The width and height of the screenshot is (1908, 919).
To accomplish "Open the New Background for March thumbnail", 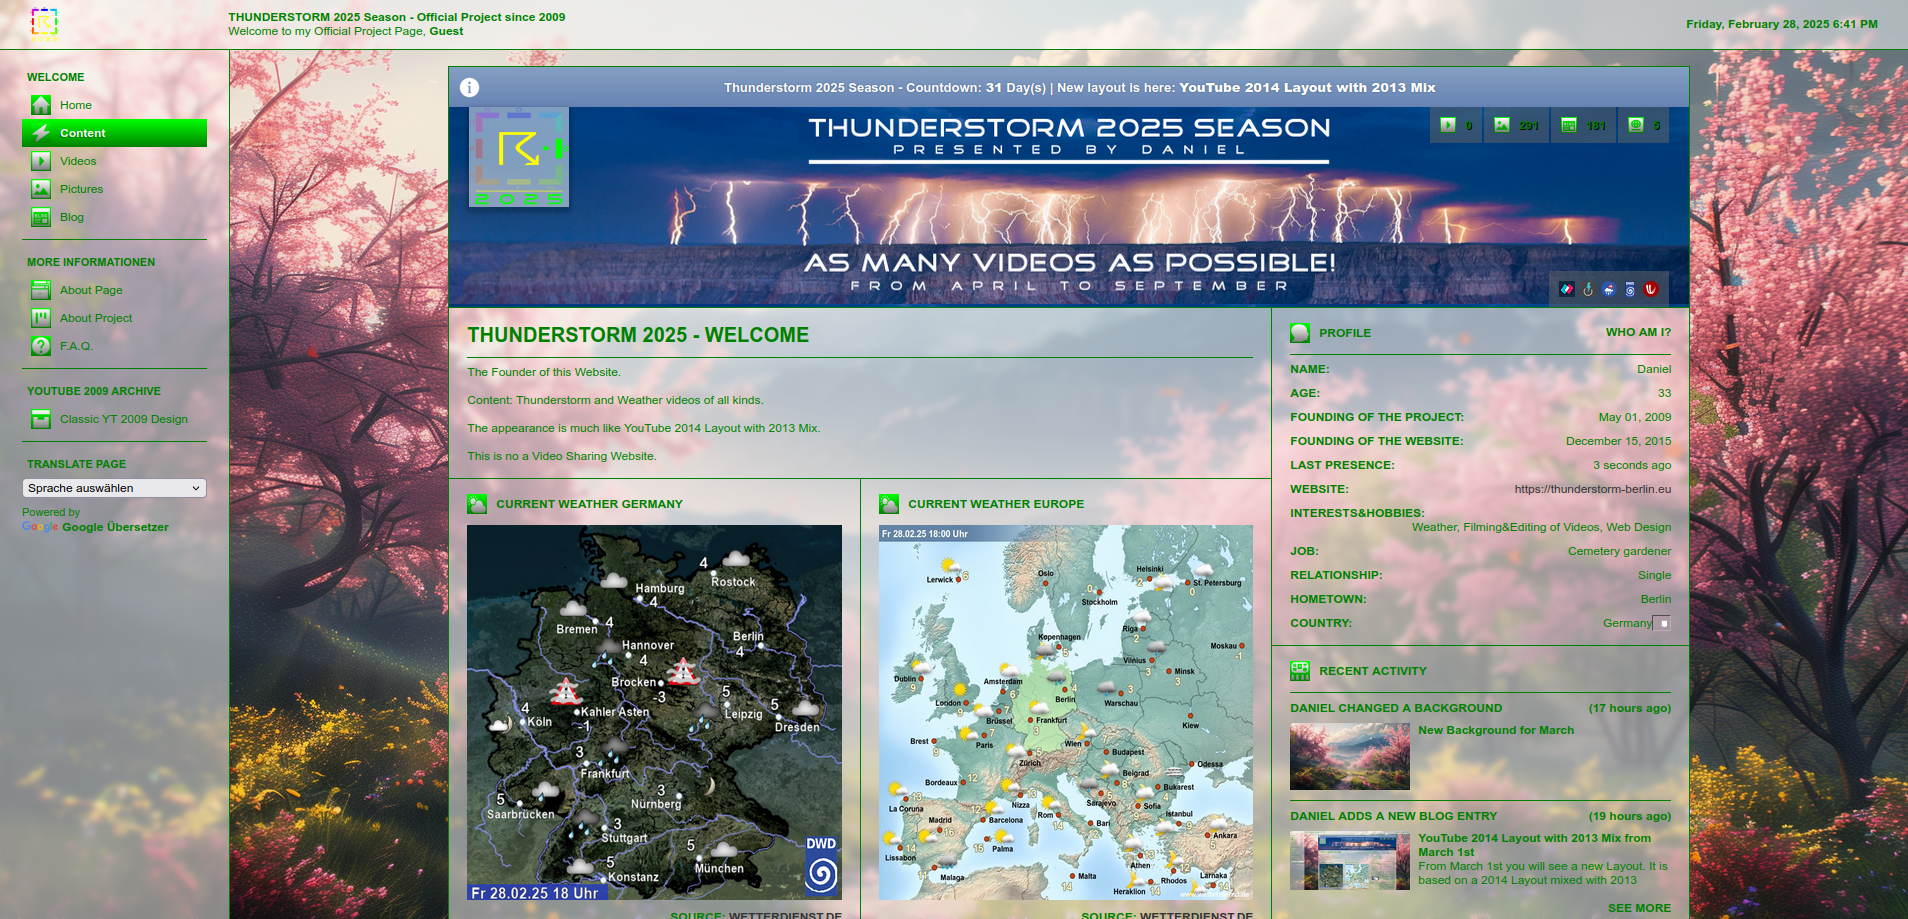I will click(1349, 757).
